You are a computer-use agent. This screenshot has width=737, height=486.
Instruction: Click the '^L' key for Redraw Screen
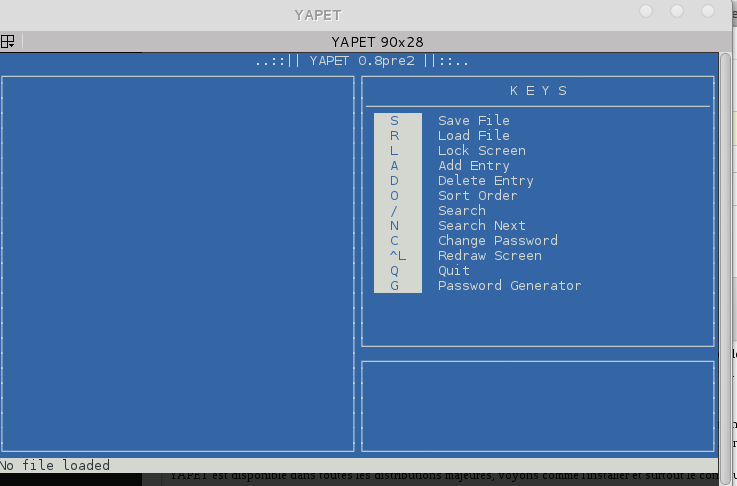tap(398, 256)
